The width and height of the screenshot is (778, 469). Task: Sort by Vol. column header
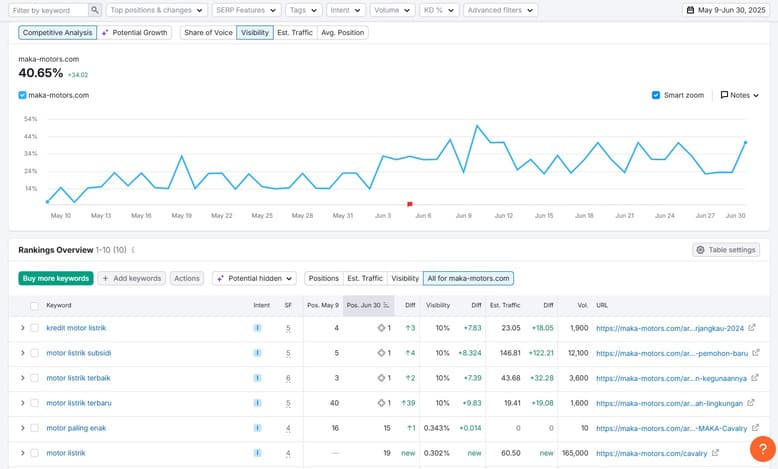[x=583, y=305]
